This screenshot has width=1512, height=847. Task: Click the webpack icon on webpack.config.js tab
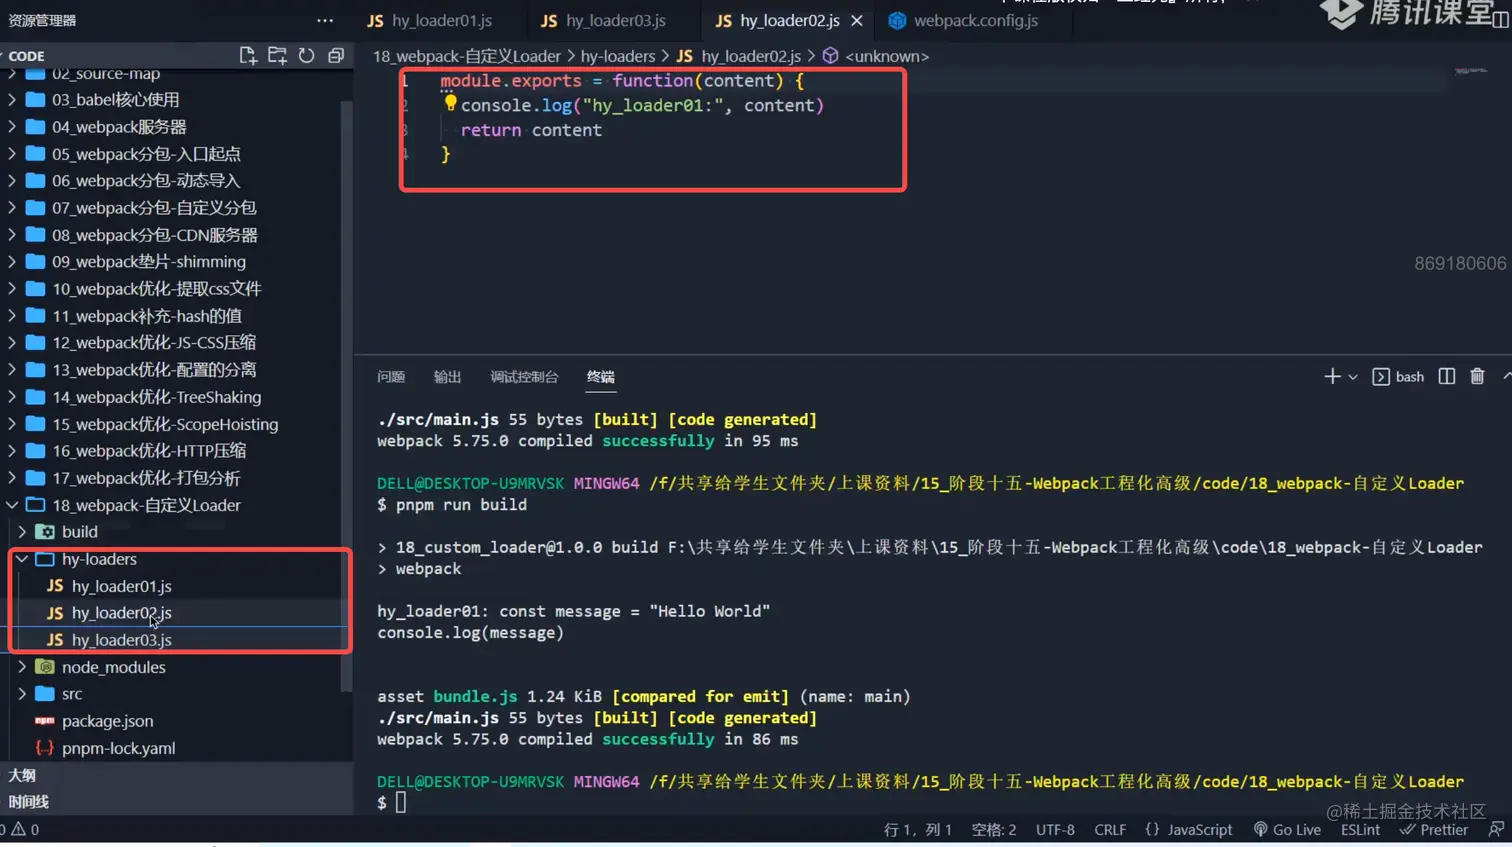(897, 20)
